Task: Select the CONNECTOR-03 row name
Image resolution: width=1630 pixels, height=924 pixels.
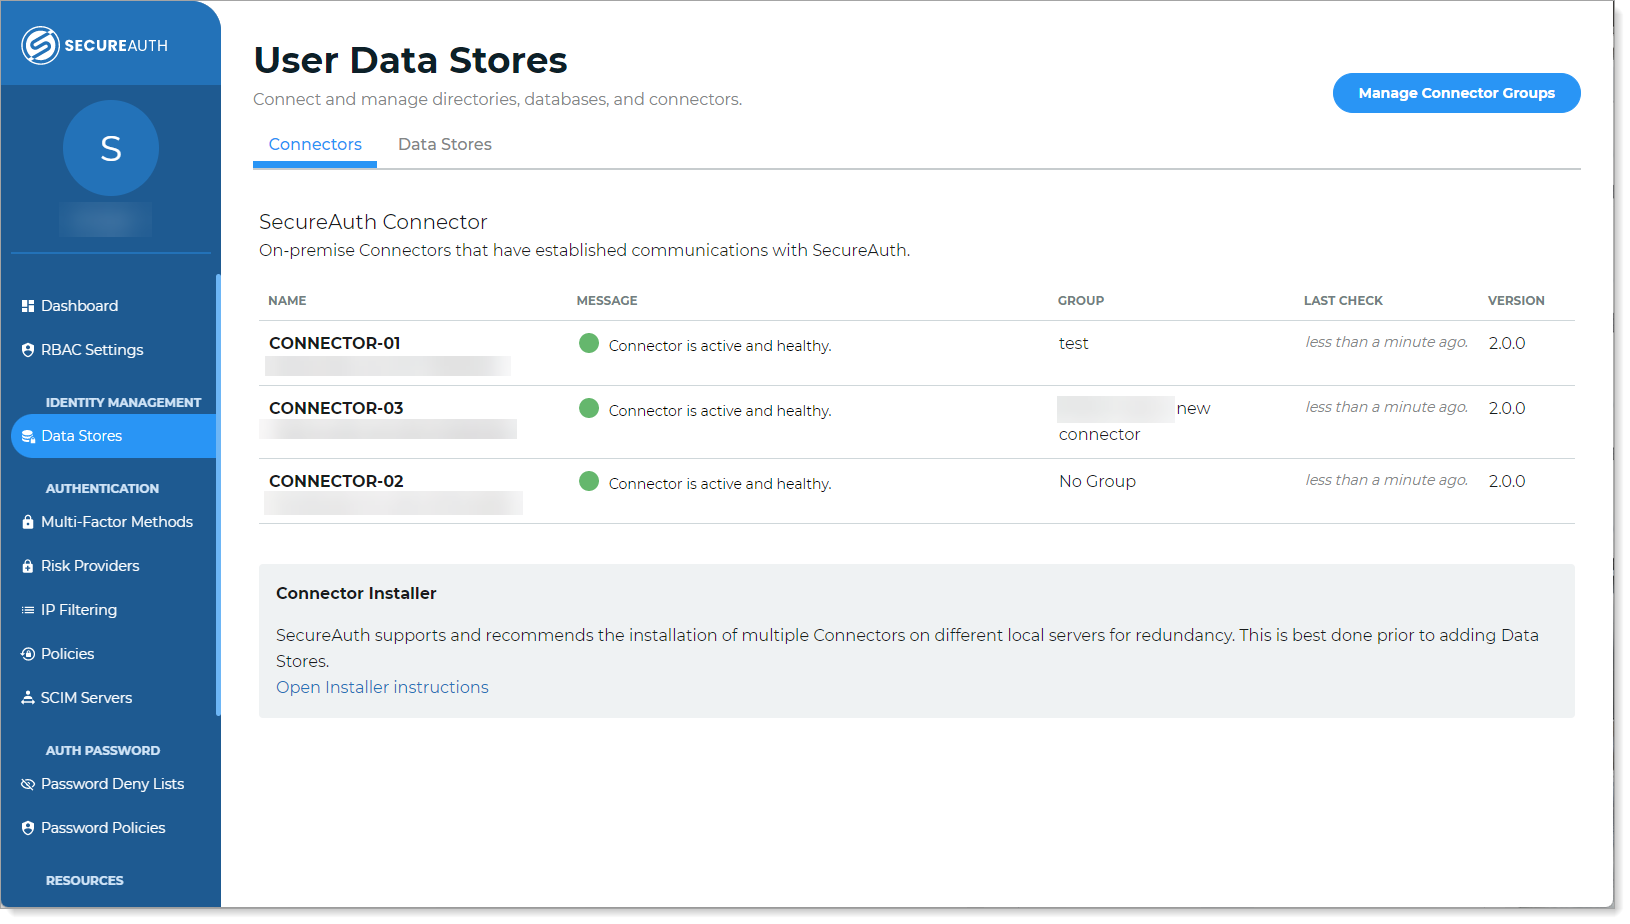Action: (x=336, y=408)
